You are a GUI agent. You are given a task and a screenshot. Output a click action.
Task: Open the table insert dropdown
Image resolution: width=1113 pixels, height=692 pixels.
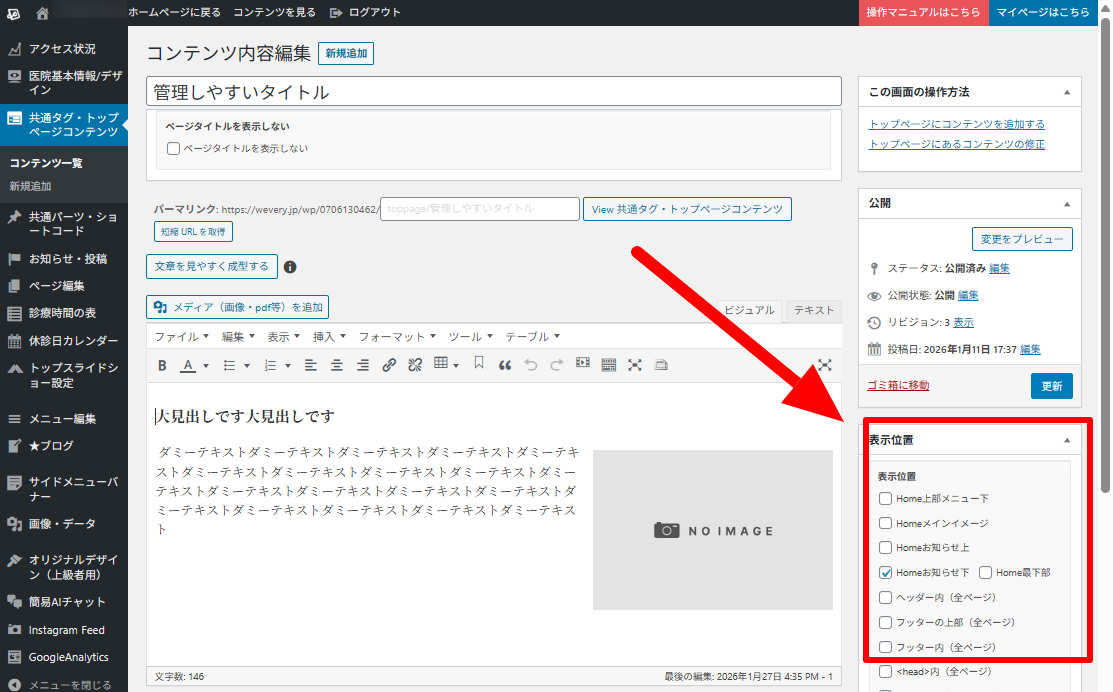pyautogui.click(x=446, y=366)
